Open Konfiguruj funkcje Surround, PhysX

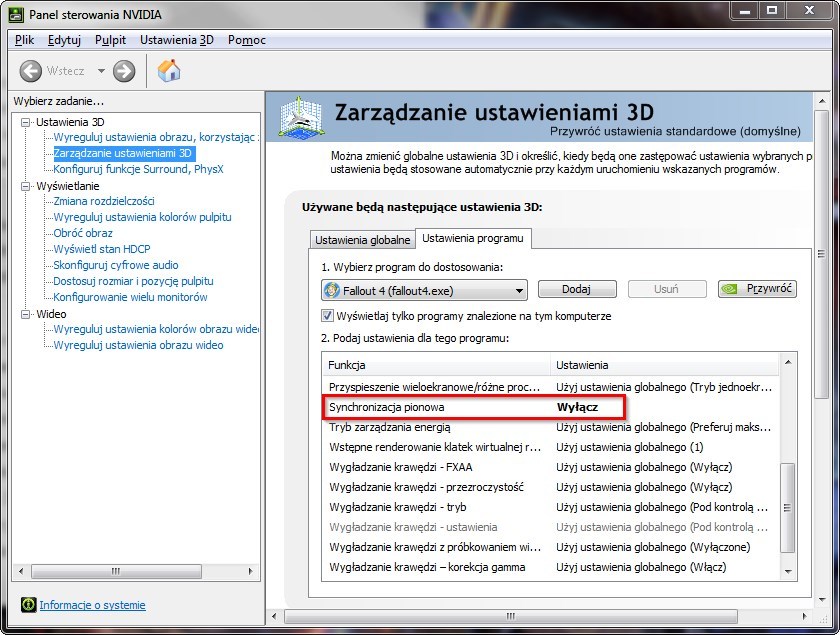pos(138,169)
